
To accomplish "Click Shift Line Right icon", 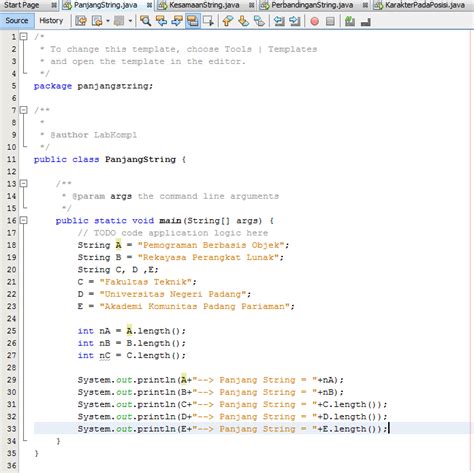I will pyautogui.click(x=295, y=21).
